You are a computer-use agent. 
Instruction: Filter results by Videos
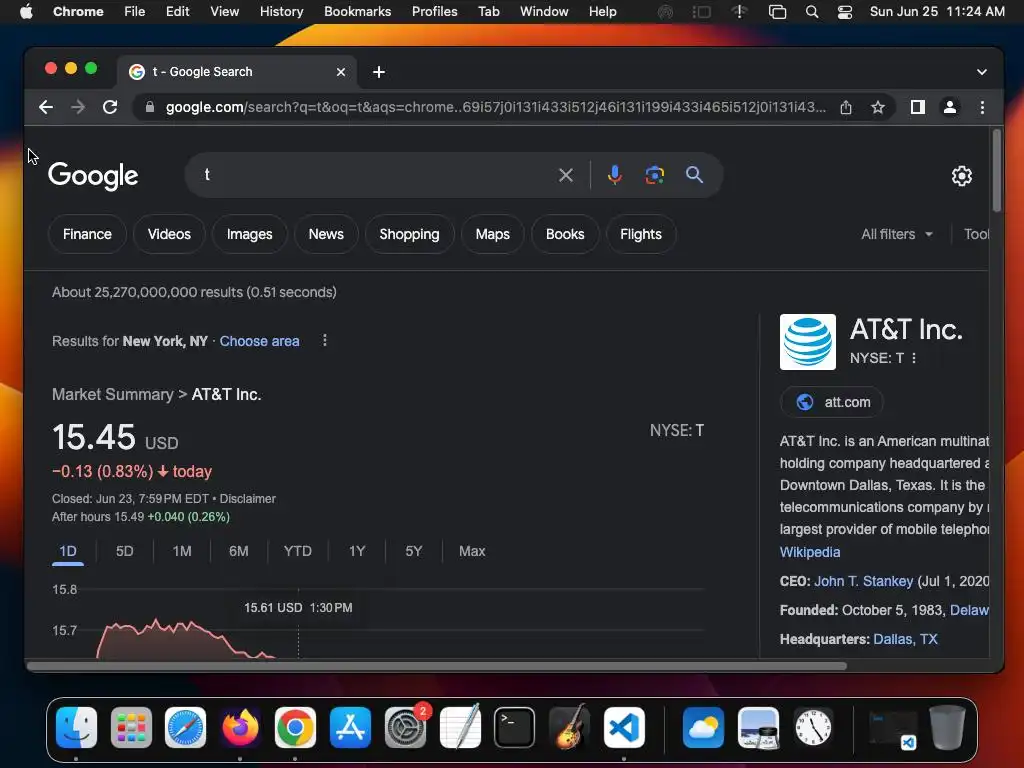point(169,234)
